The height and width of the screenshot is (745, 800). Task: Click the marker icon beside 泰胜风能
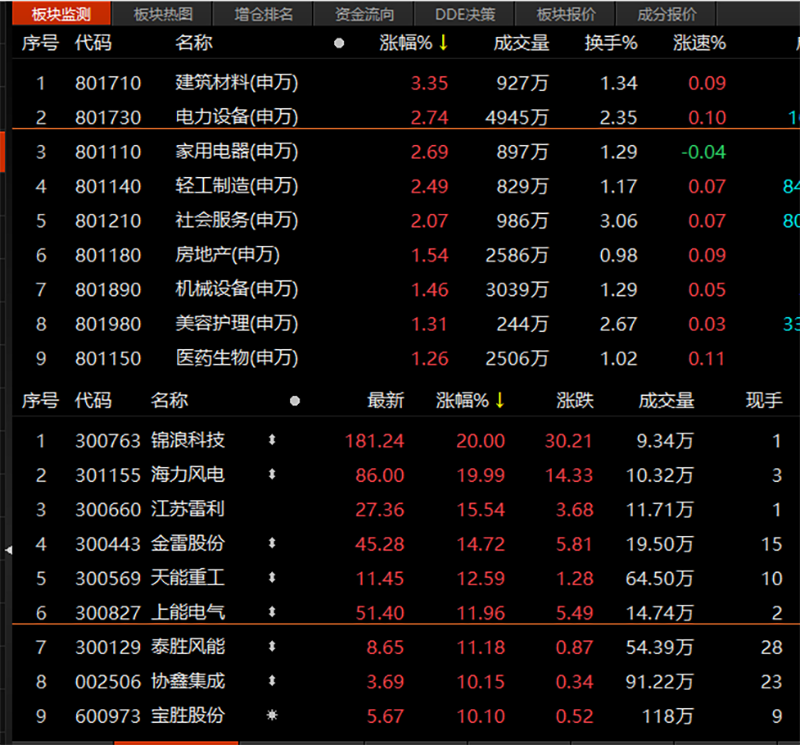(272, 647)
